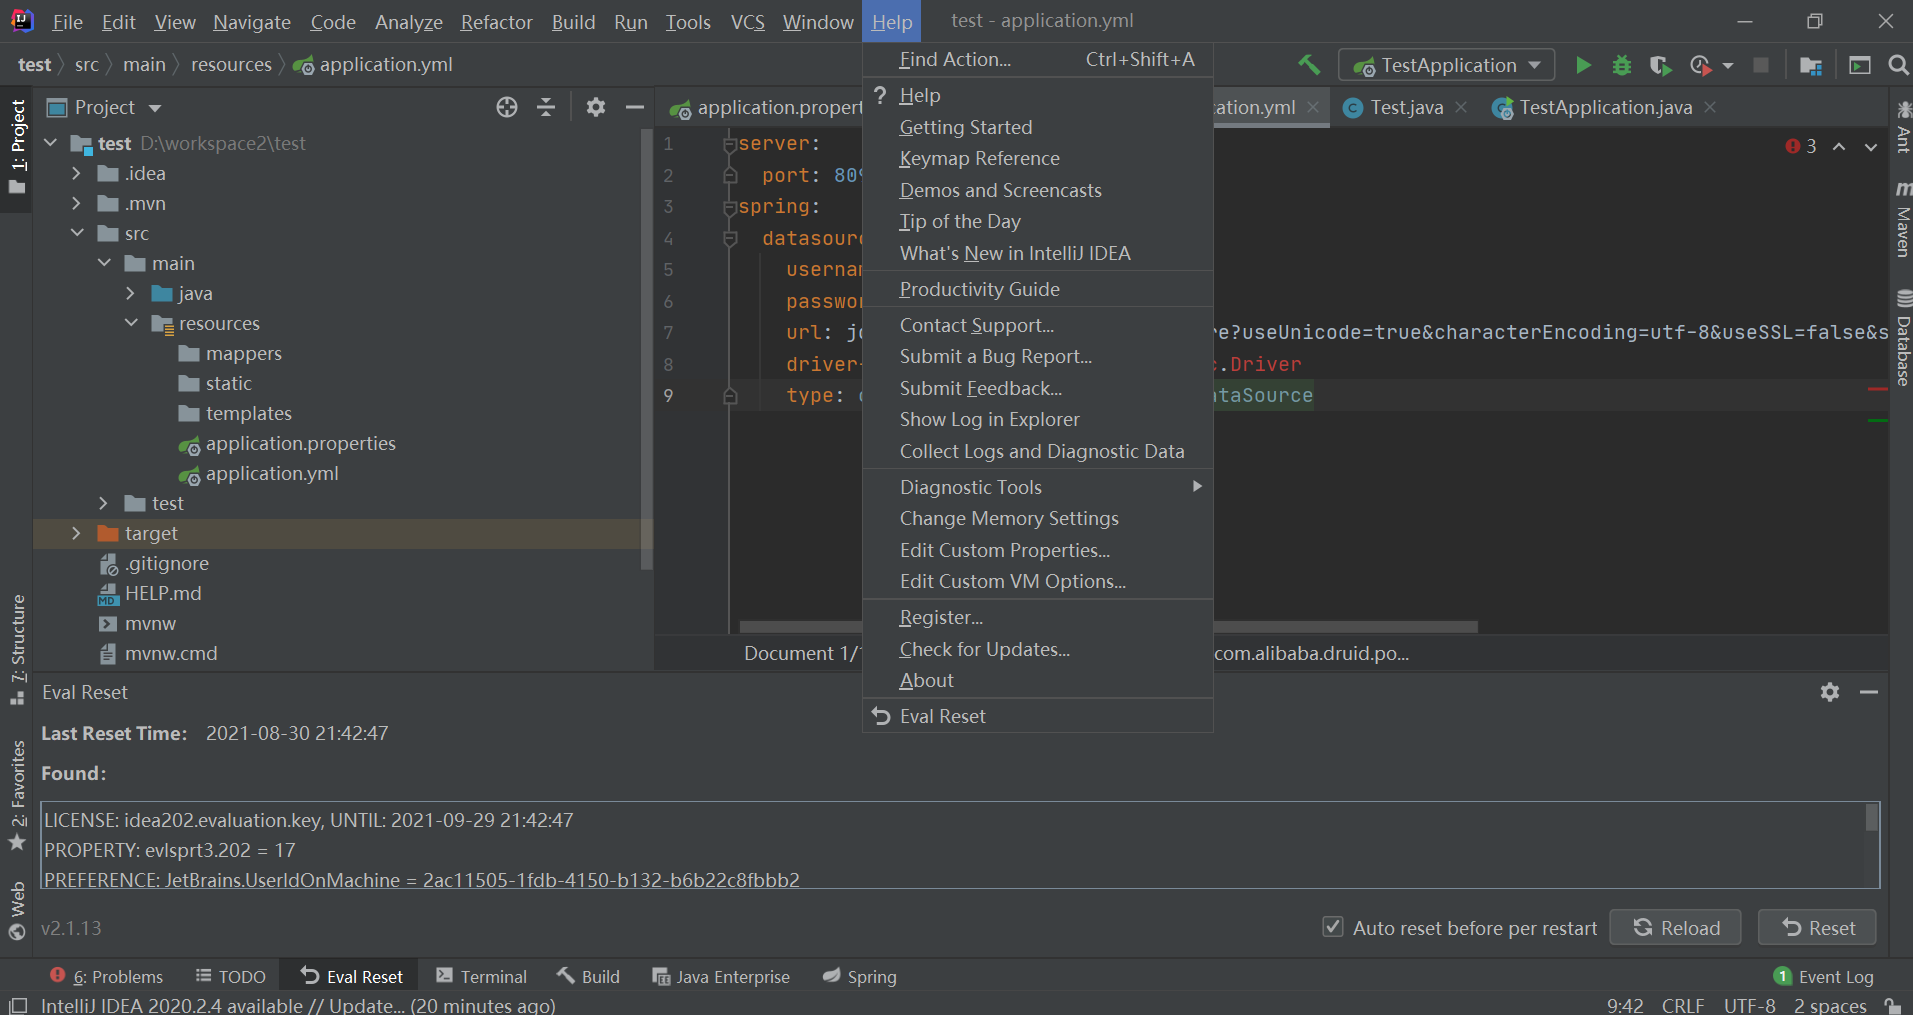
Task: Collapse the resources folder
Action: pyautogui.click(x=131, y=323)
